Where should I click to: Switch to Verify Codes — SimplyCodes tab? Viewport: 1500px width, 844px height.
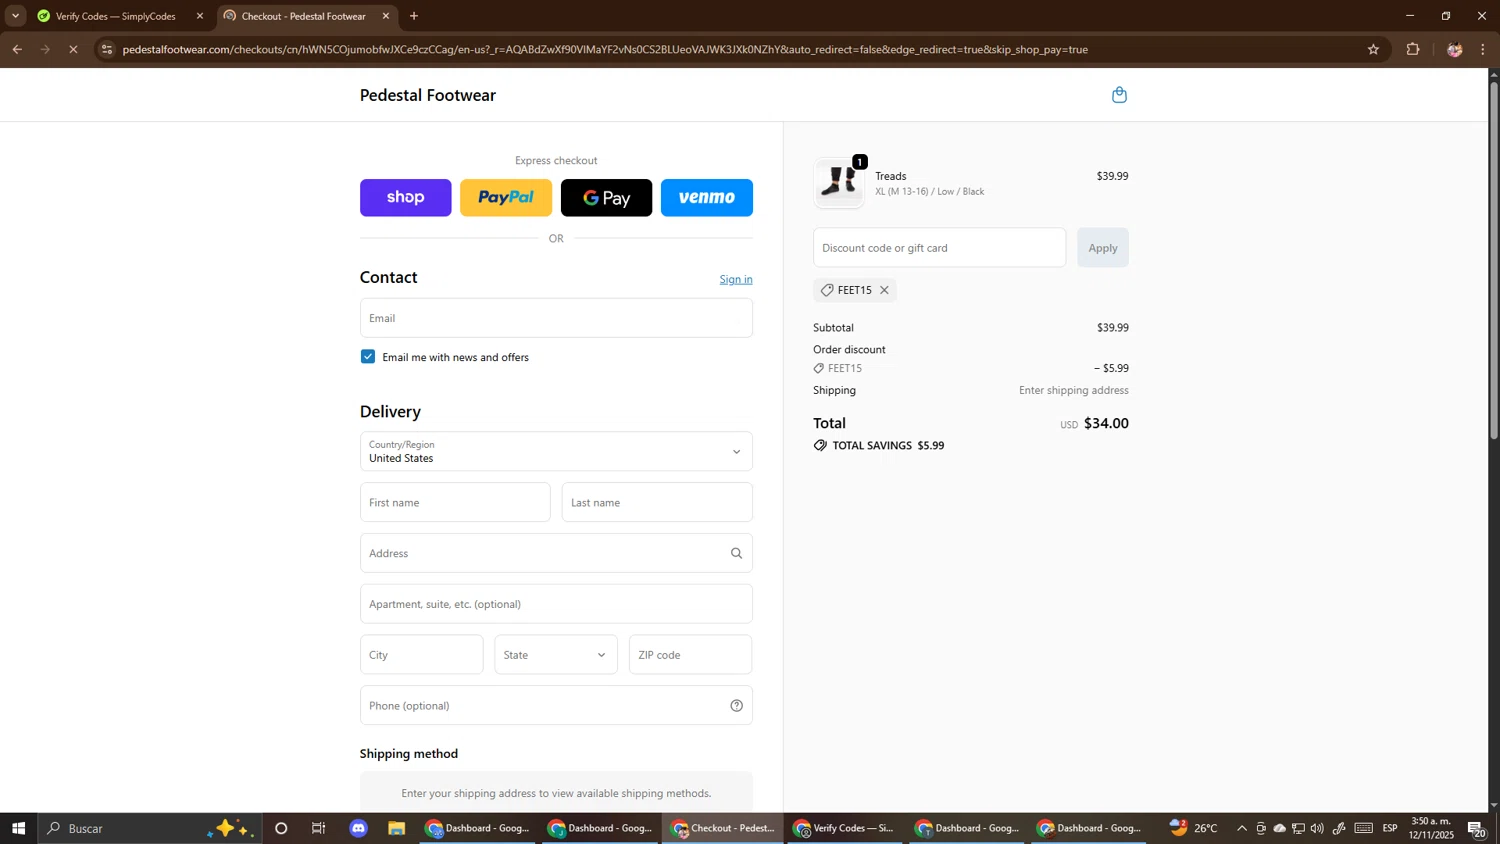point(115,16)
